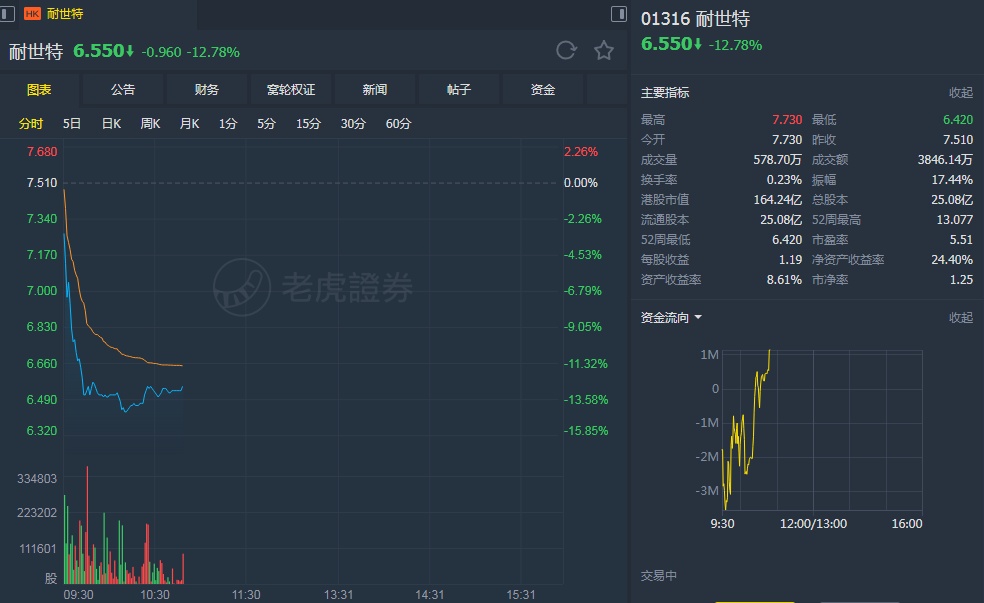
Task: Click the left panel layout icon
Action: coord(9,14)
